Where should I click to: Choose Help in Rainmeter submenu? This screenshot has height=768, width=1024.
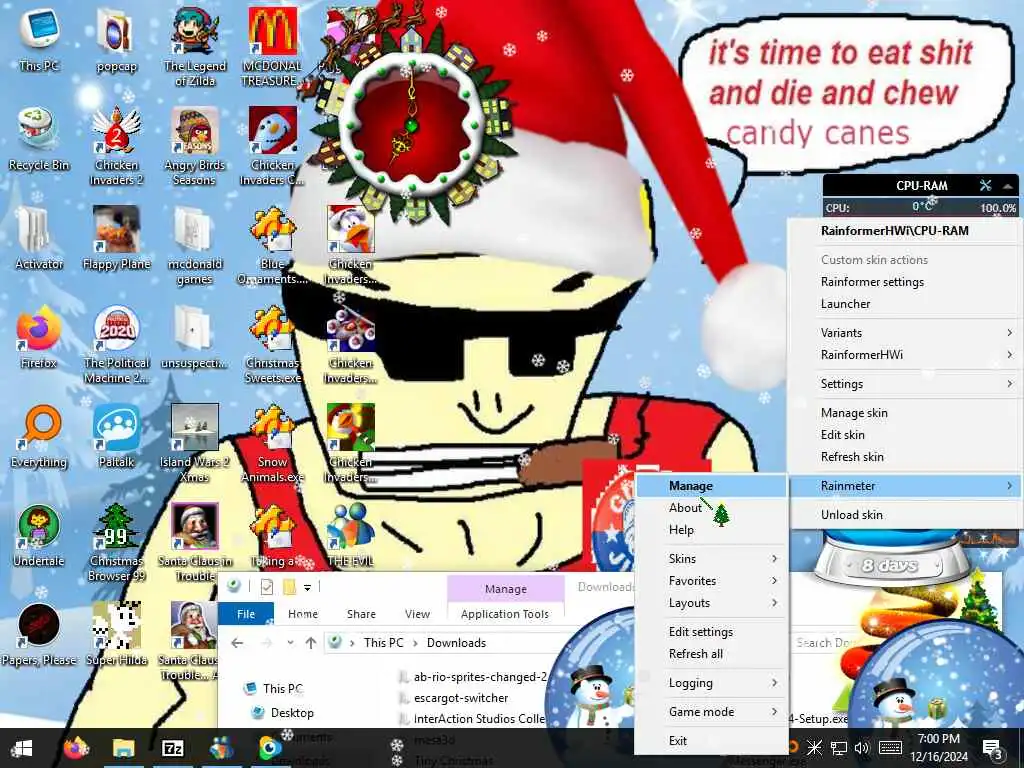711,530
